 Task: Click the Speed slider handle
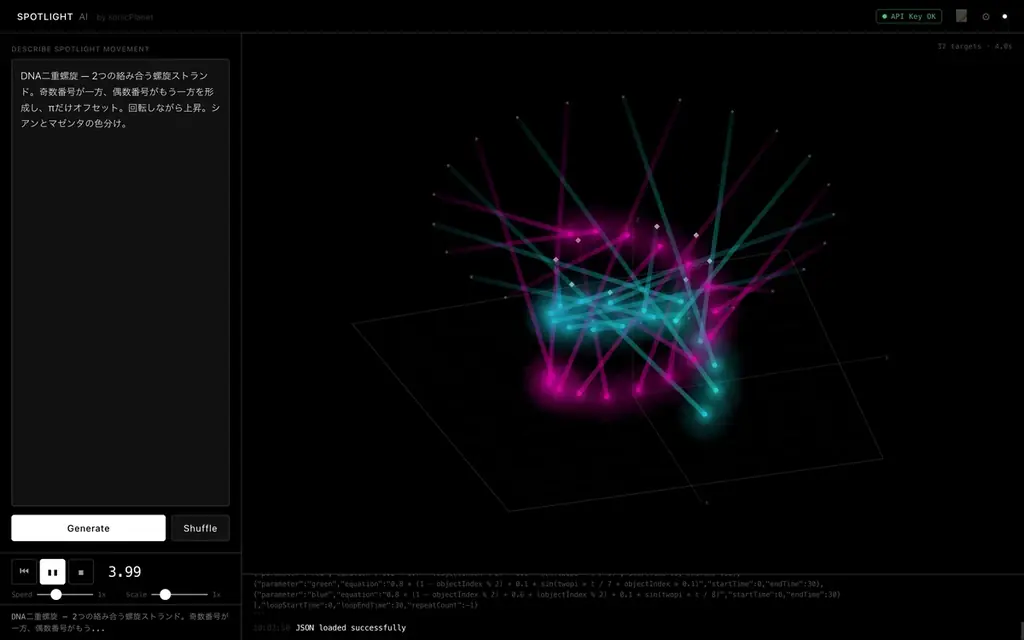click(56, 593)
